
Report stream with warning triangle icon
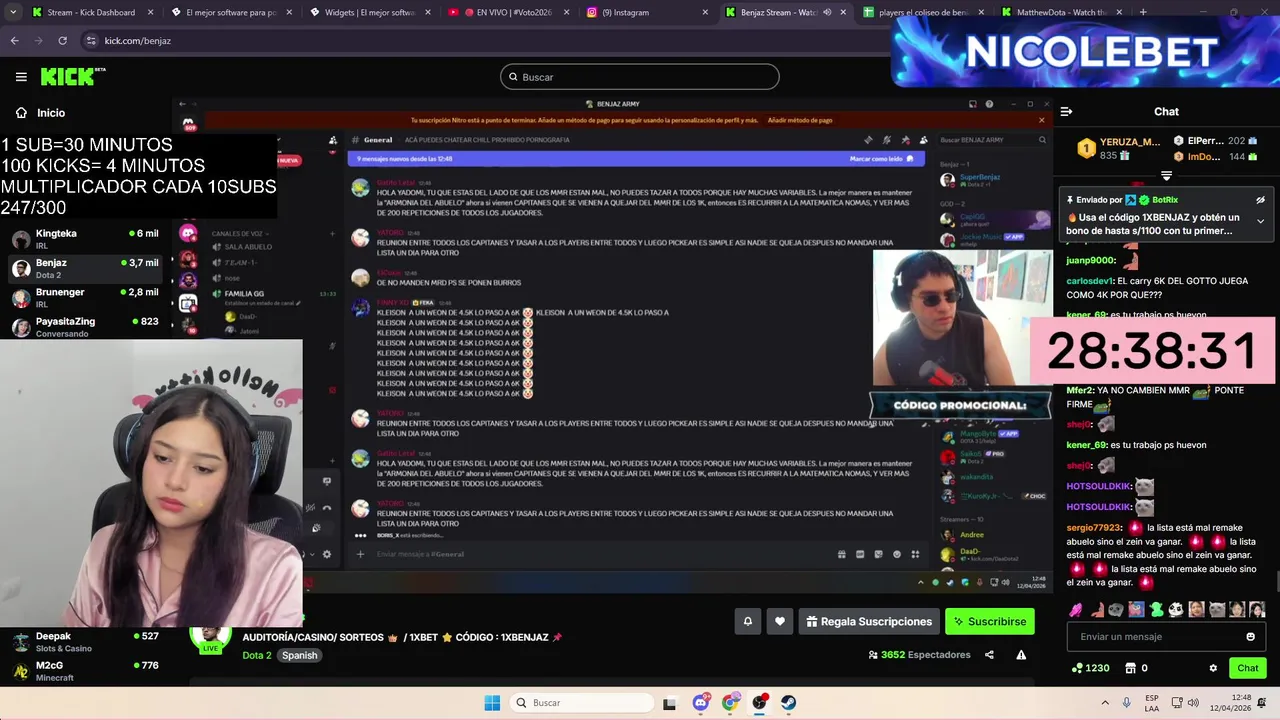[1021, 655]
